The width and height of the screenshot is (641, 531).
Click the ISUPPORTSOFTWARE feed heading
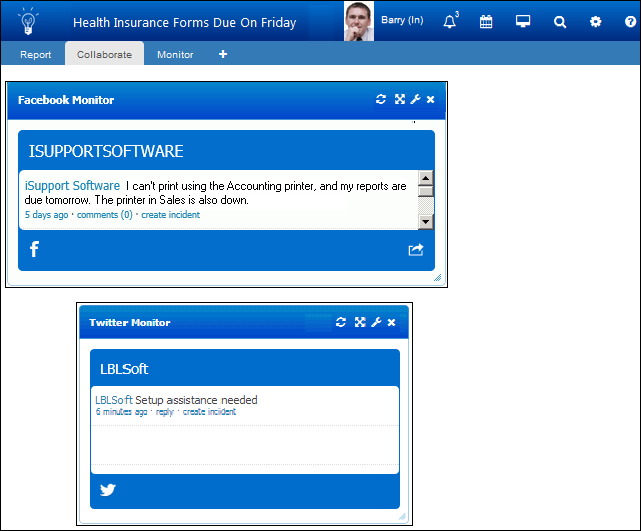[x=106, y=151]
